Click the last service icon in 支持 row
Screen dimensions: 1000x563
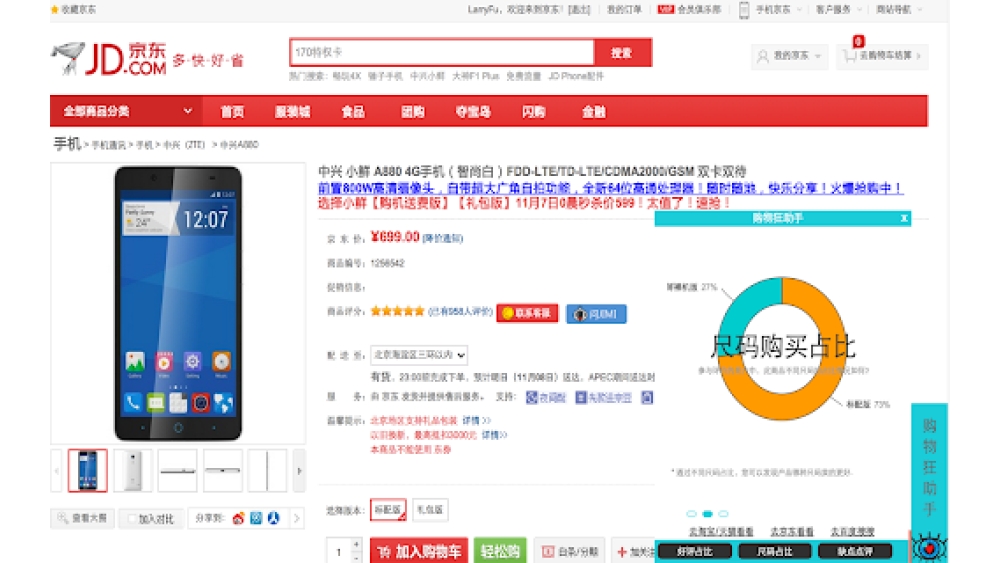647,397
